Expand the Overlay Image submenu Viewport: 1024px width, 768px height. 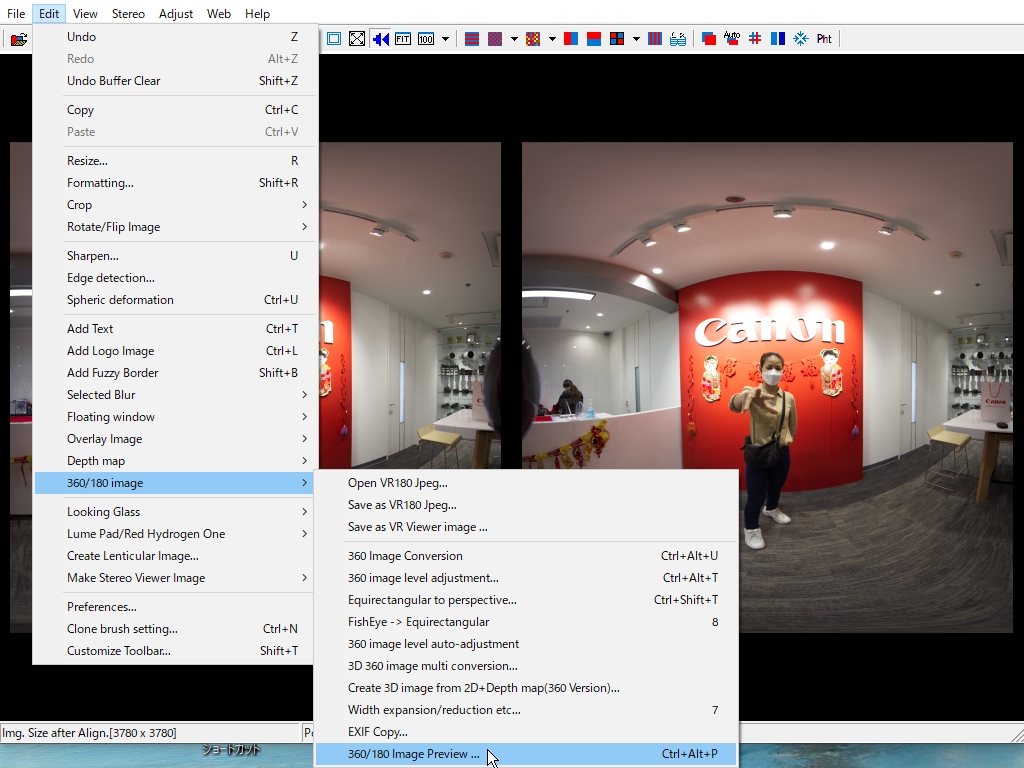175,440
